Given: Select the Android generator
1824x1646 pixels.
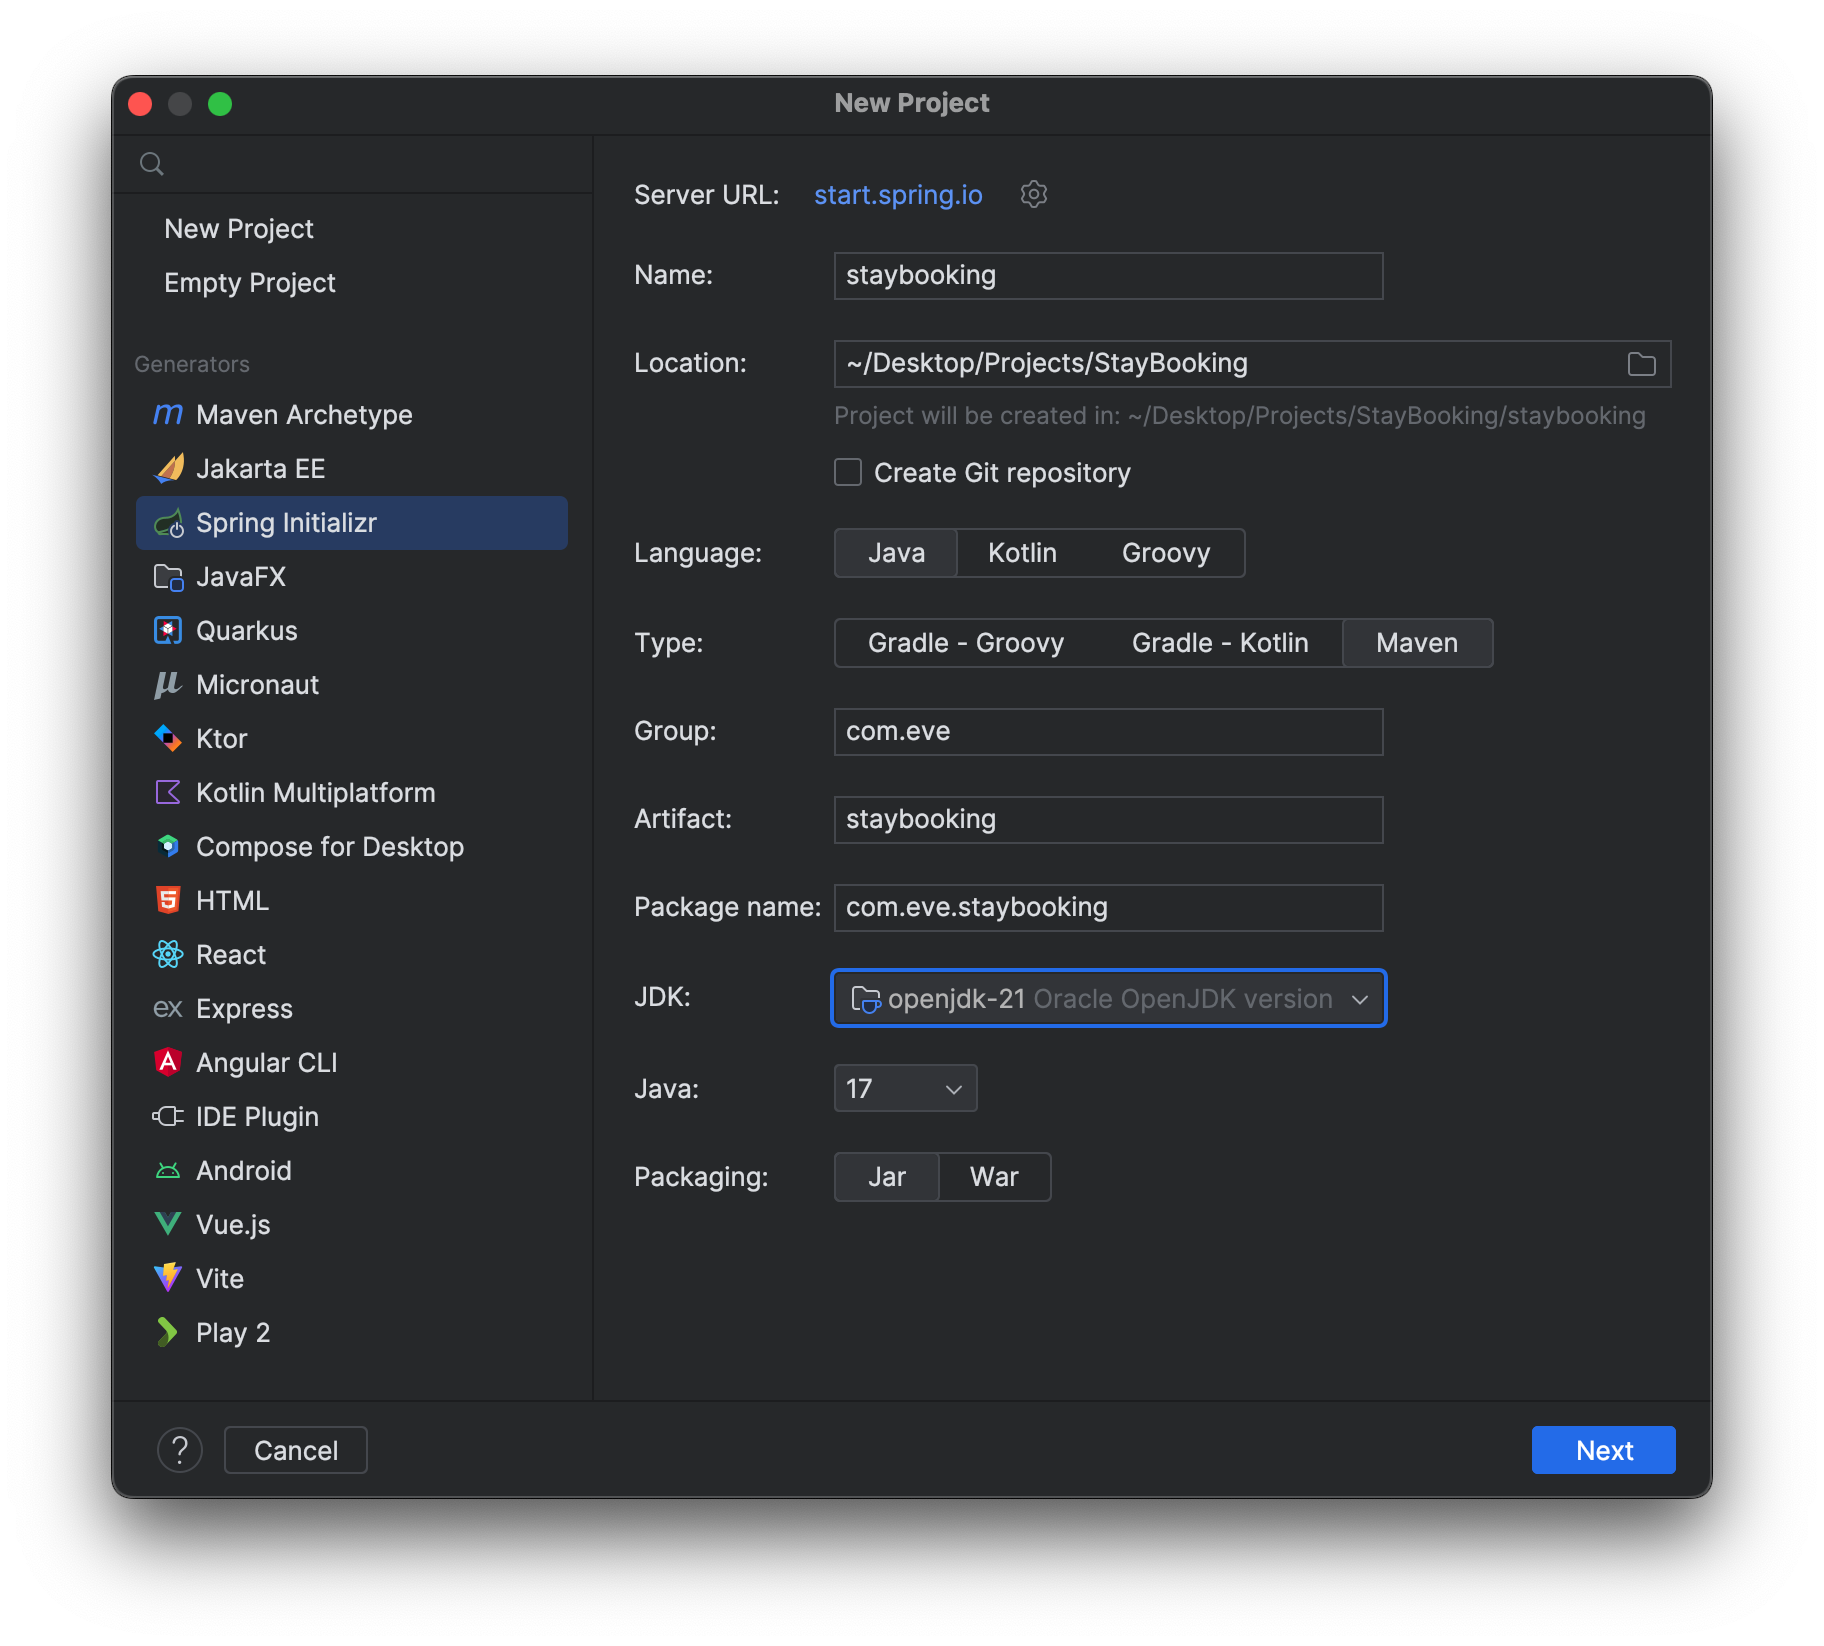Looking at the screenshot, I should [243, 1171].
